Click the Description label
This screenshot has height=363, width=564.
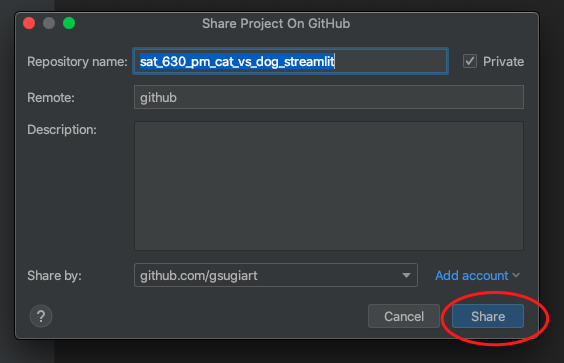[62, 130]
